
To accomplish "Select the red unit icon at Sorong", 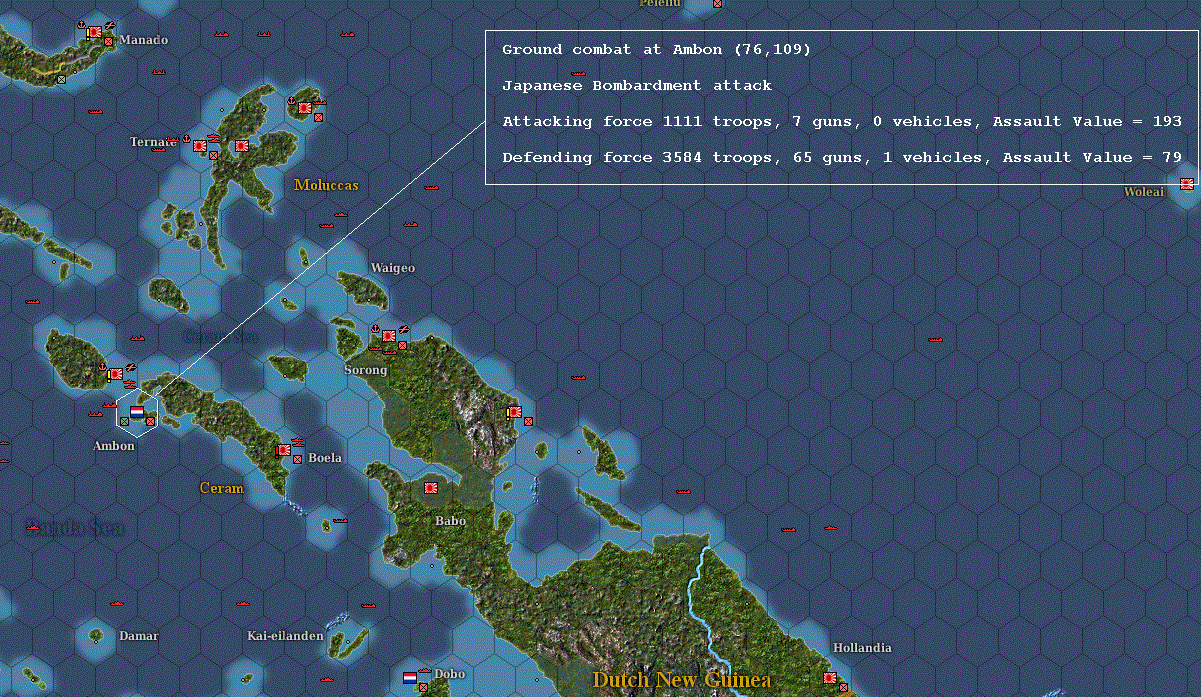I will coord(402,345).
